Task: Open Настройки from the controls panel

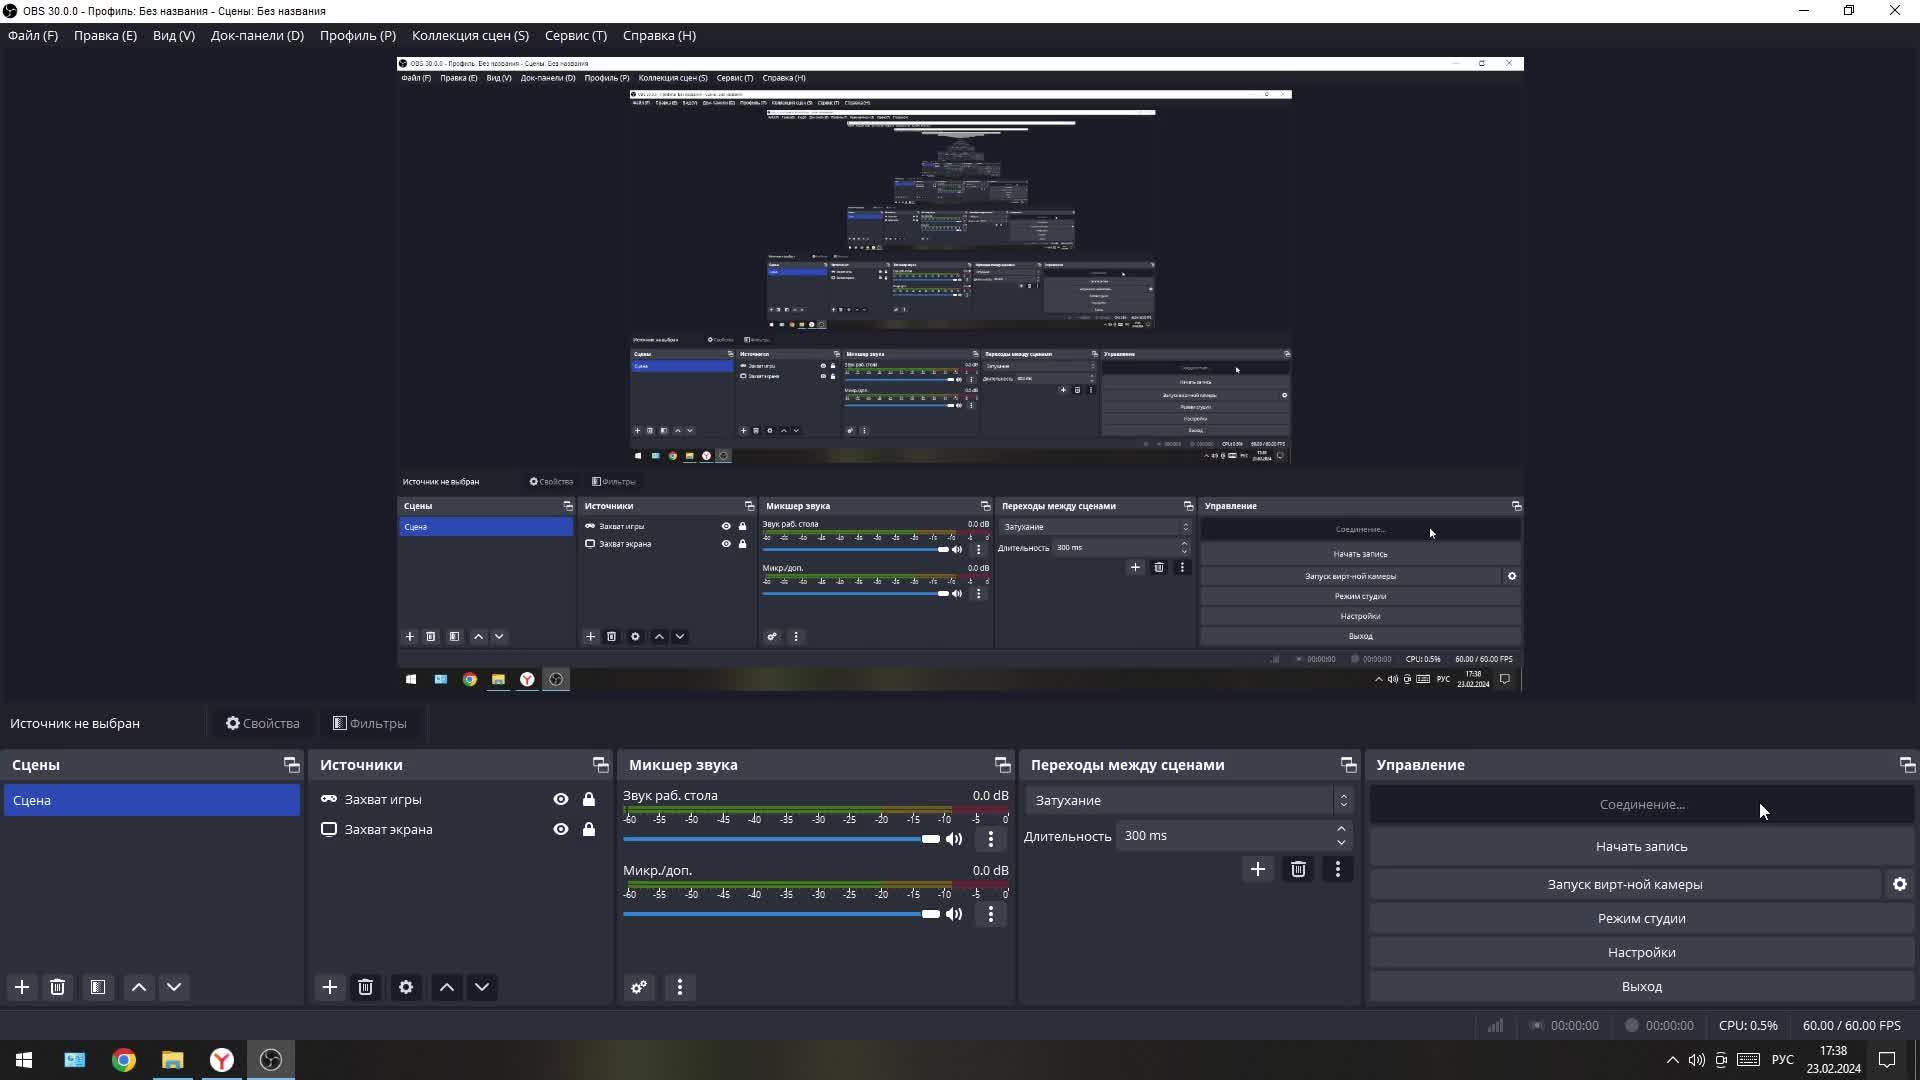Action: (1640, 952)
